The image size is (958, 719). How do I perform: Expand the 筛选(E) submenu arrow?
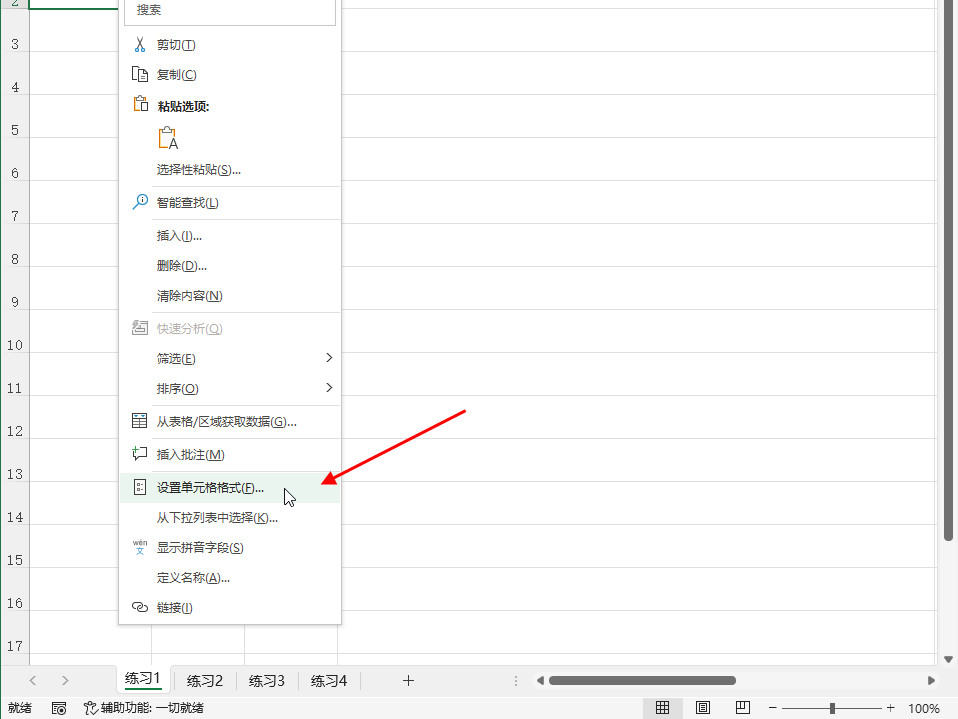(x=329, y=357)
